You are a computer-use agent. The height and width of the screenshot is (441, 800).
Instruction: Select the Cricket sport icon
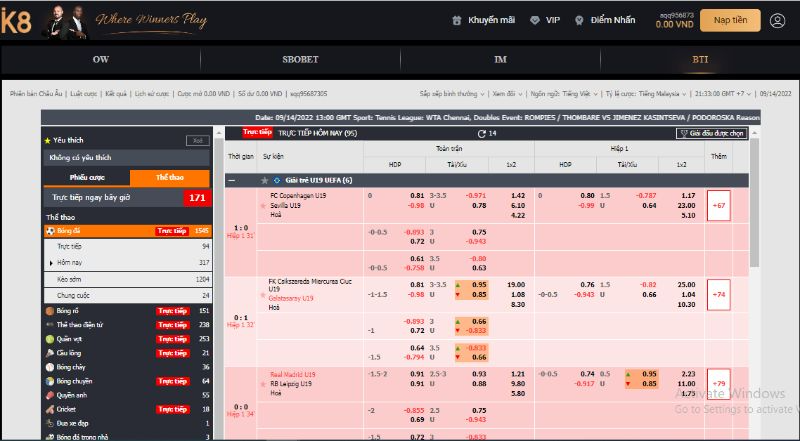click(49, 409)
